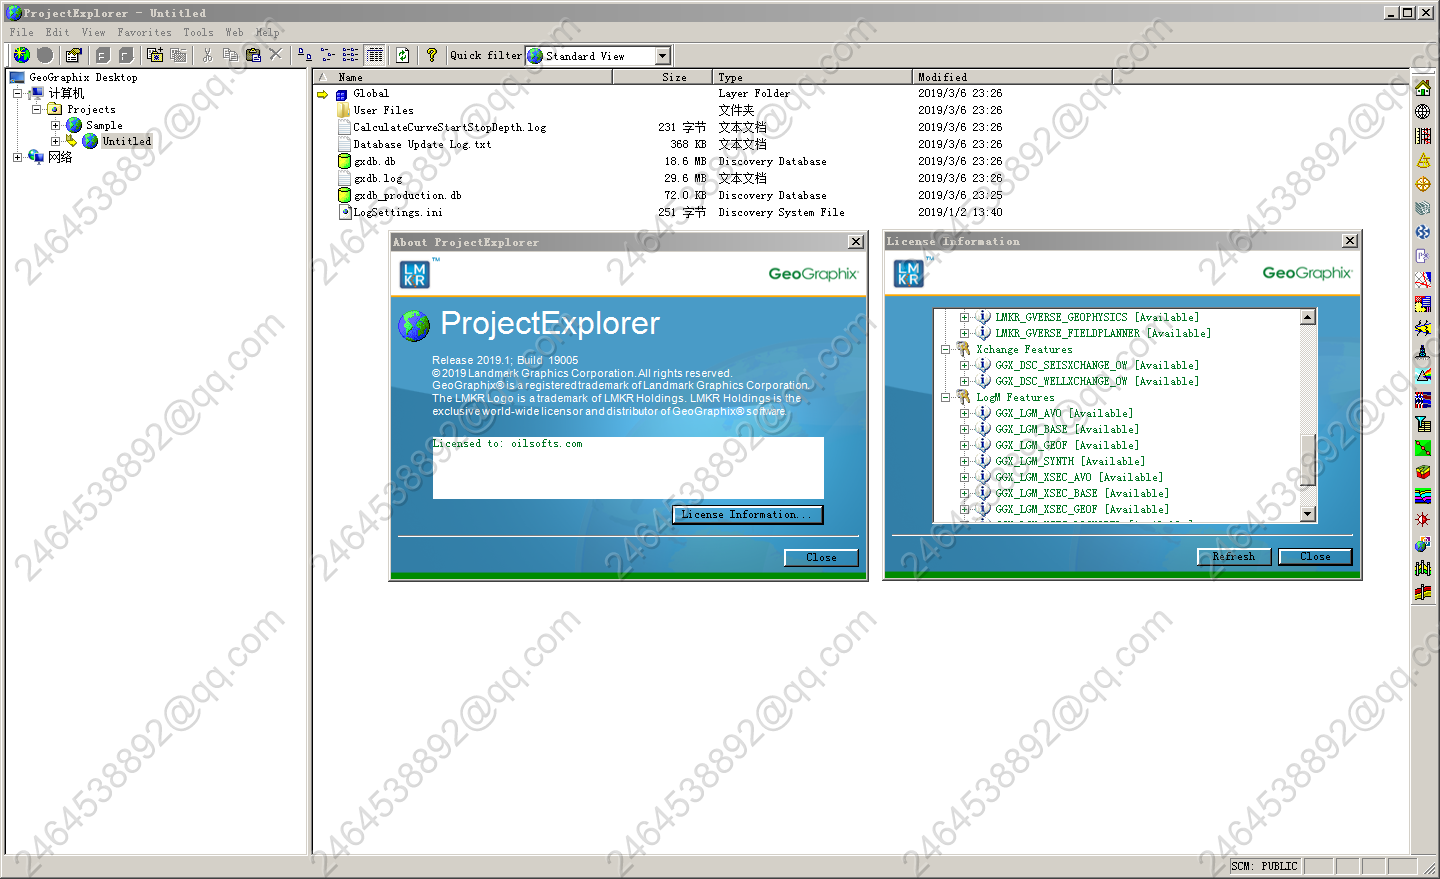Click Close in About ProjectExplorer dialog

(821, 557)
